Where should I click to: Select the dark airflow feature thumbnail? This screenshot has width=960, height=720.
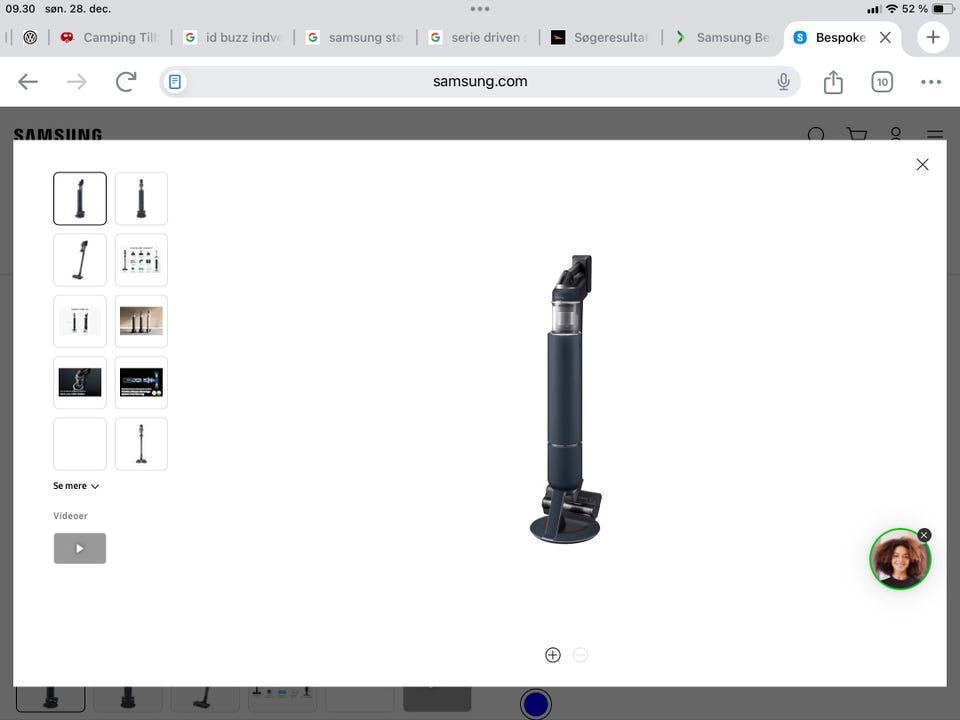141,382
